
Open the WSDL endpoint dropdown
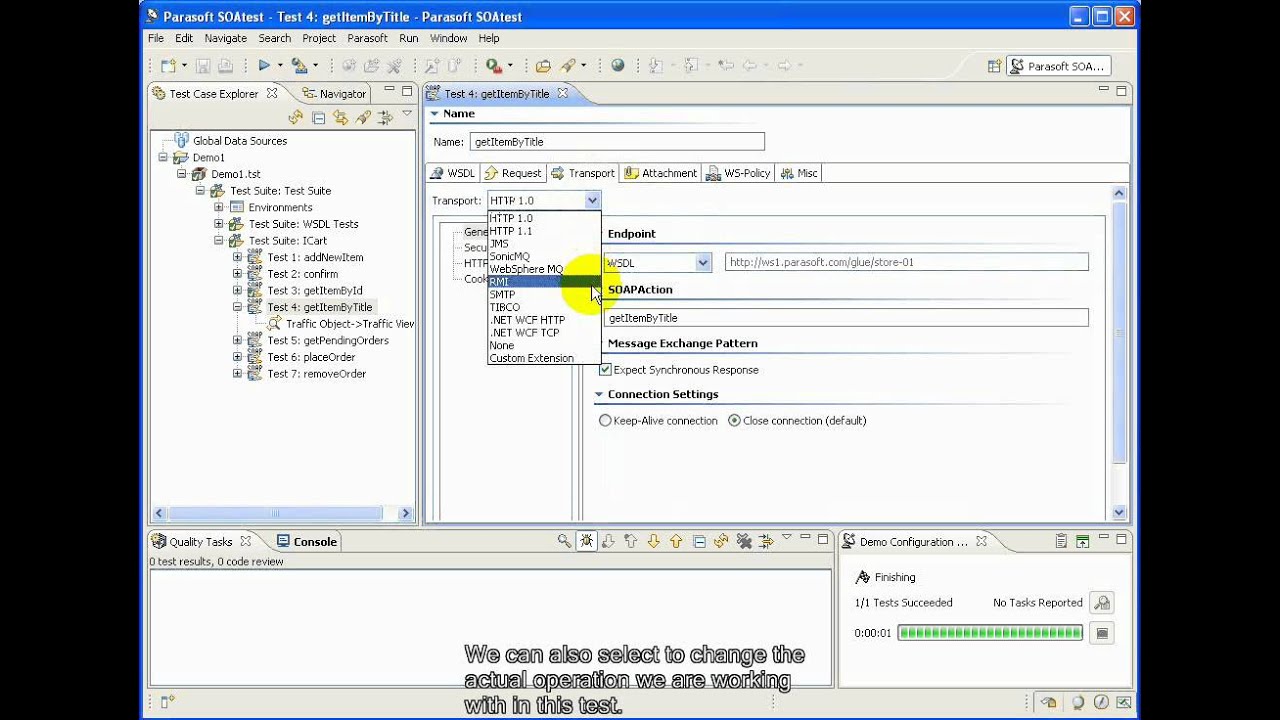(x=703, y=263)
